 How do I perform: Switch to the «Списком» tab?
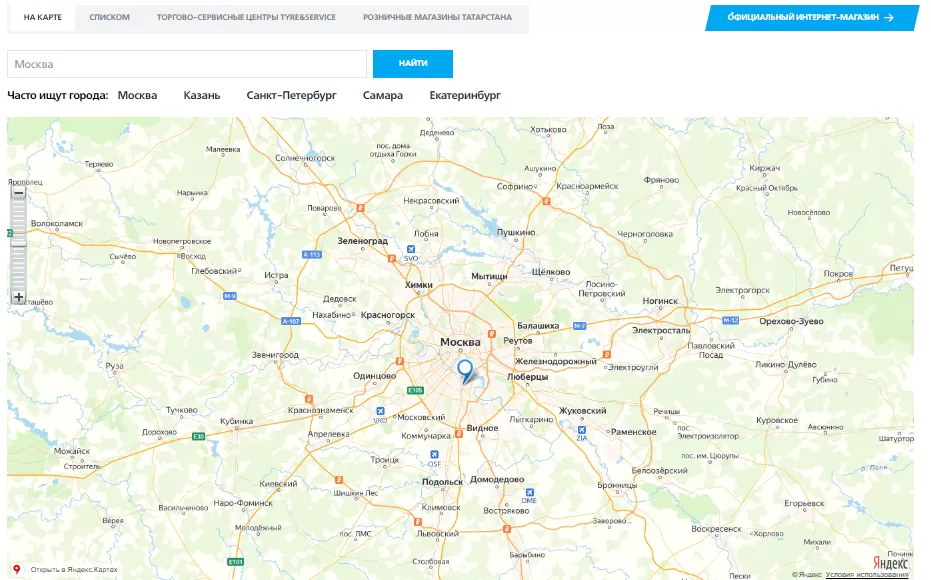109,18
